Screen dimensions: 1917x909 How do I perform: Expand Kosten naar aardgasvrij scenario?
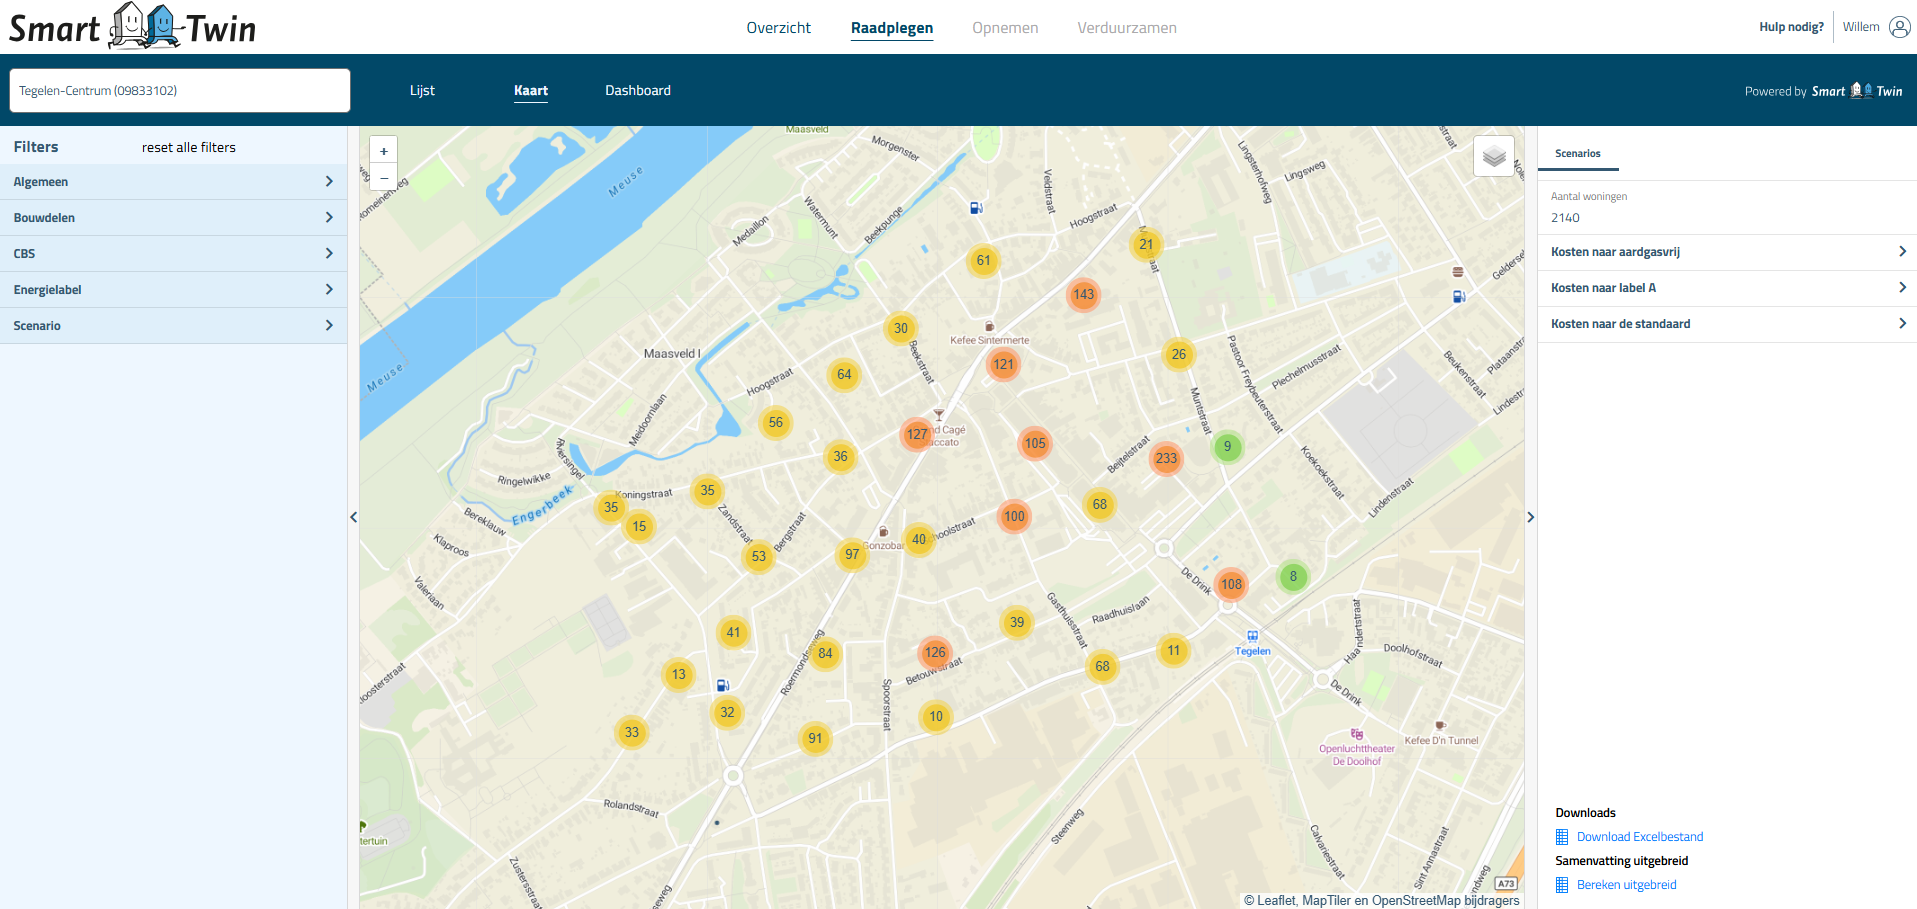[x=1727, y=252]
